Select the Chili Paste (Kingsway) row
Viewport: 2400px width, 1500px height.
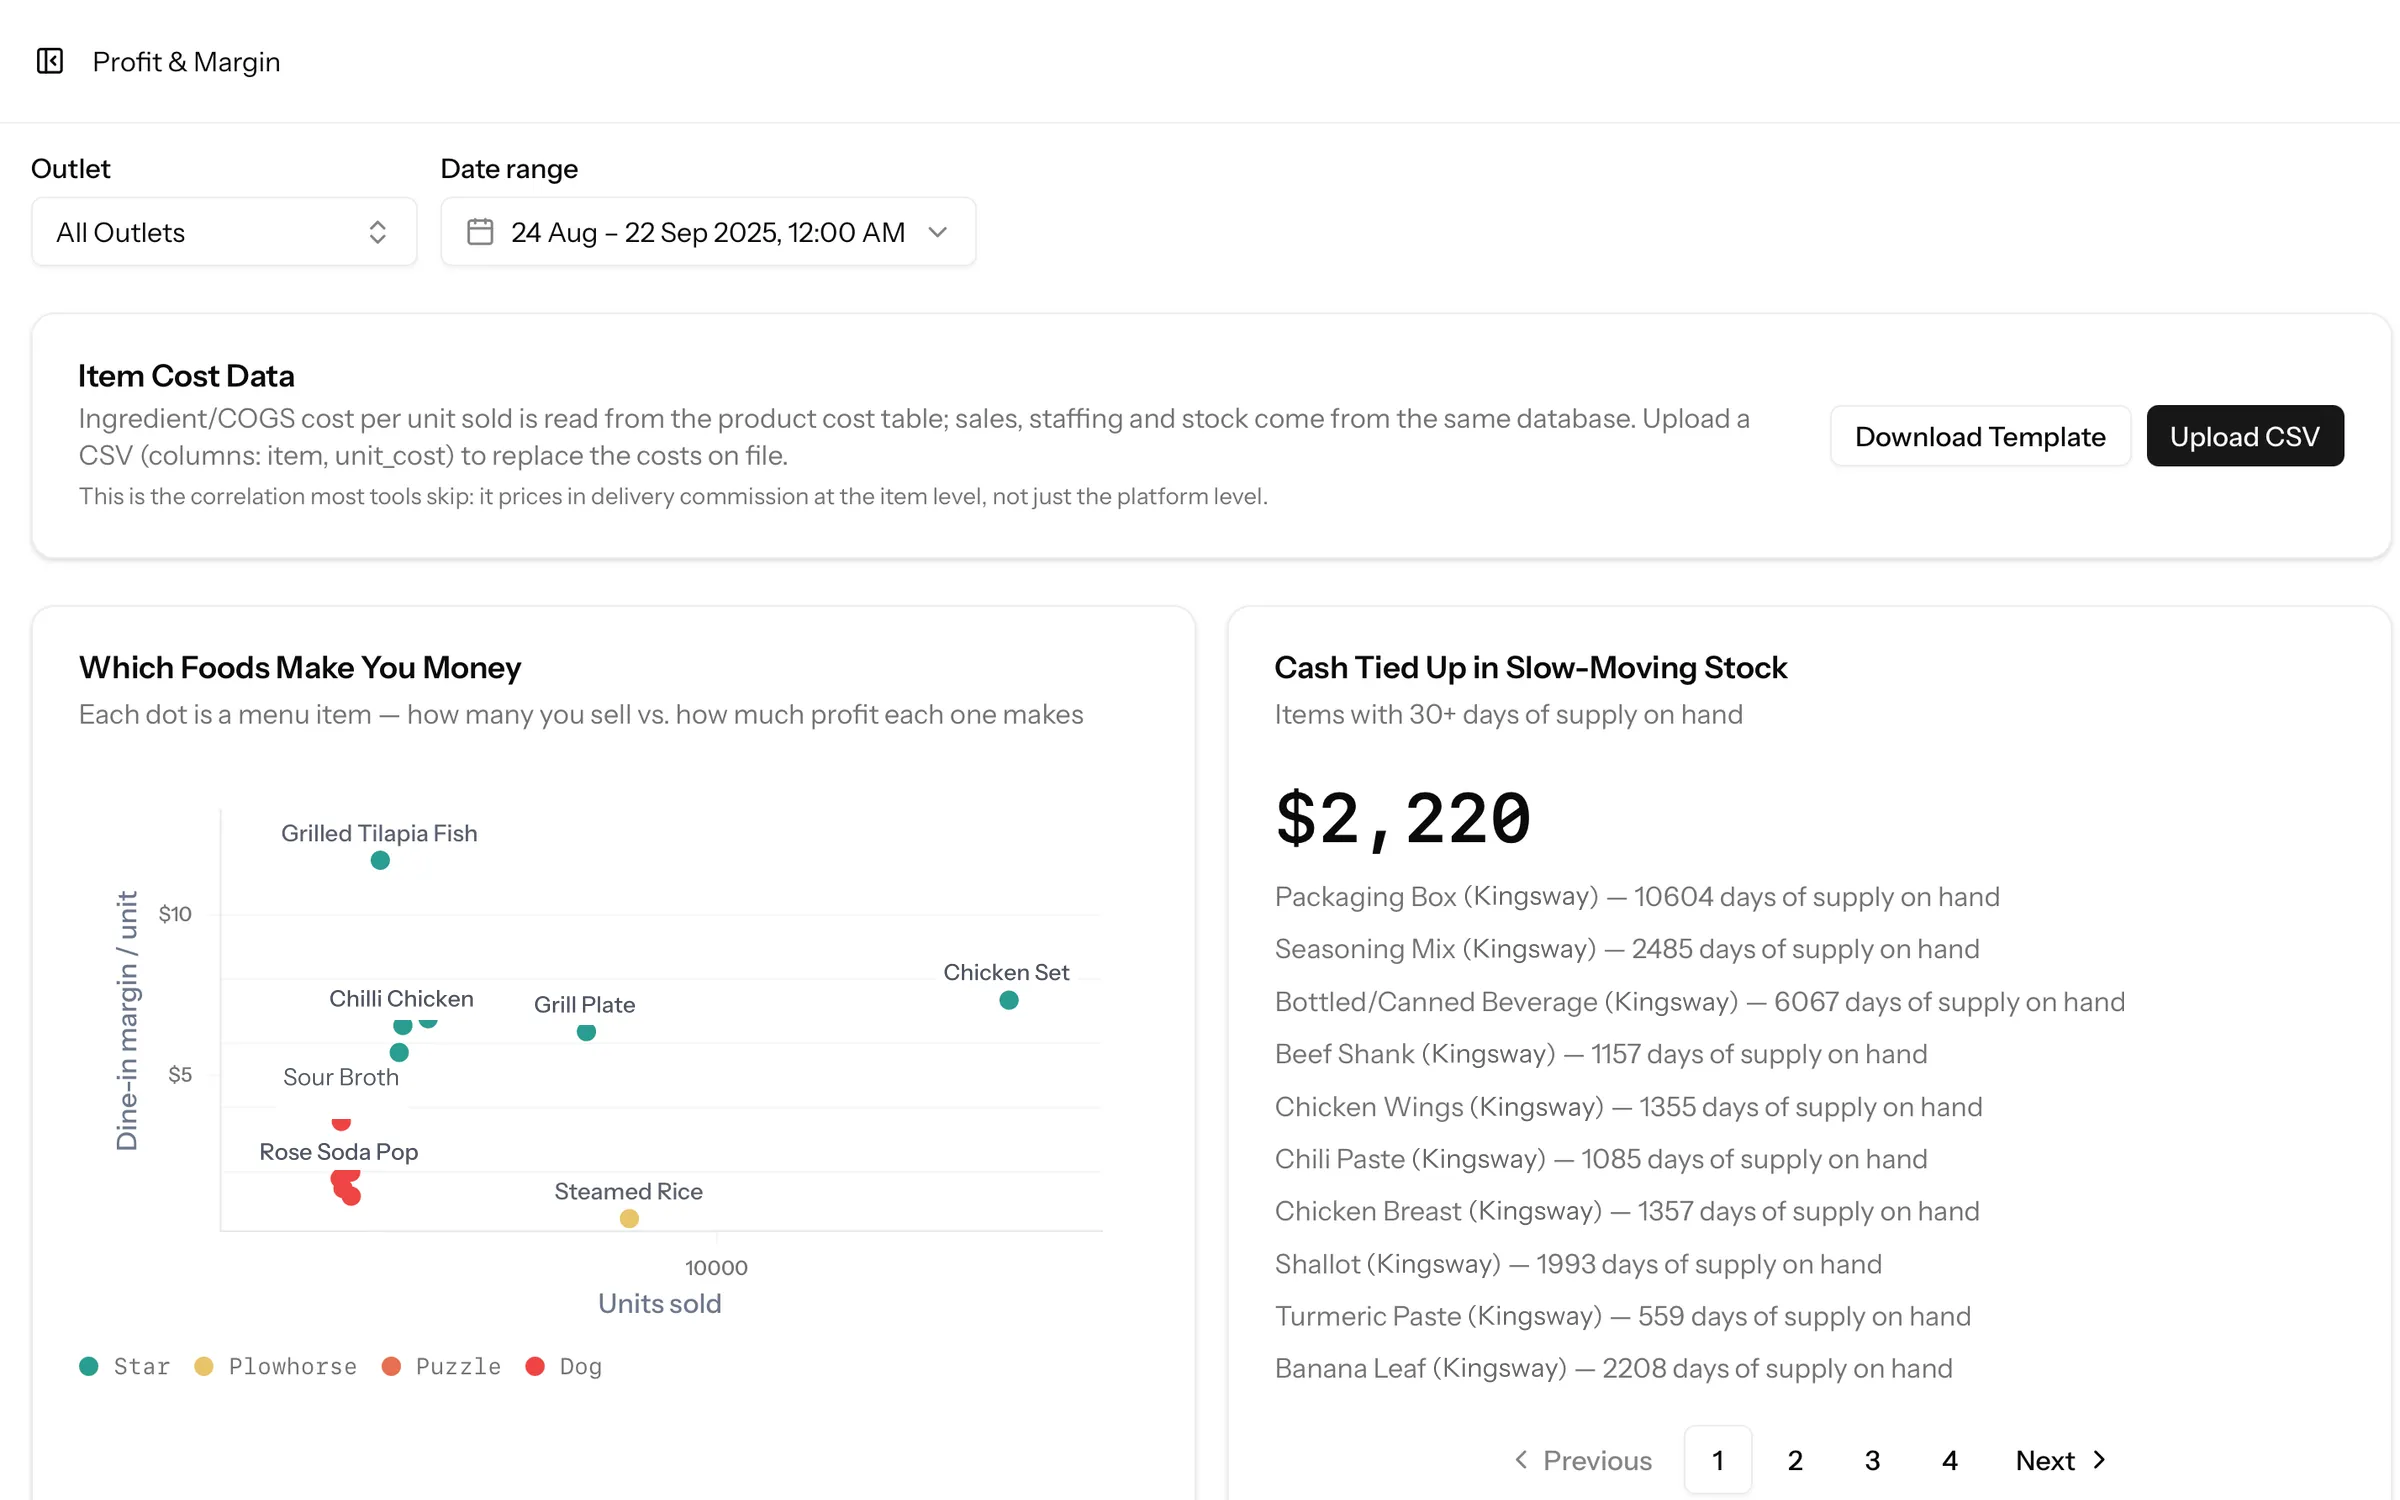[x=1601, y=1158]
